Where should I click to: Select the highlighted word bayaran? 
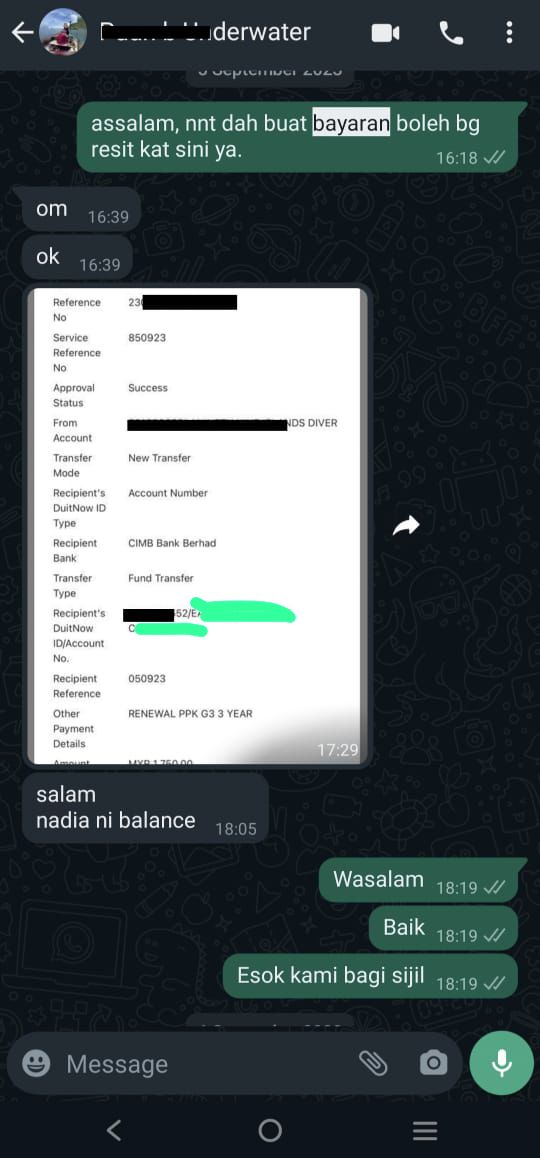pyautogui.click(x=351, y=123)
